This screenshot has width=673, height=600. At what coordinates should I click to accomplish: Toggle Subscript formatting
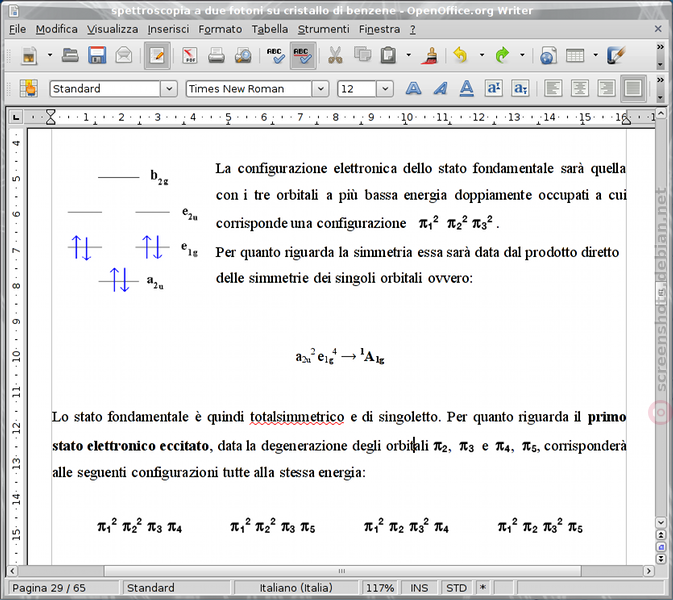coord(520,89)
